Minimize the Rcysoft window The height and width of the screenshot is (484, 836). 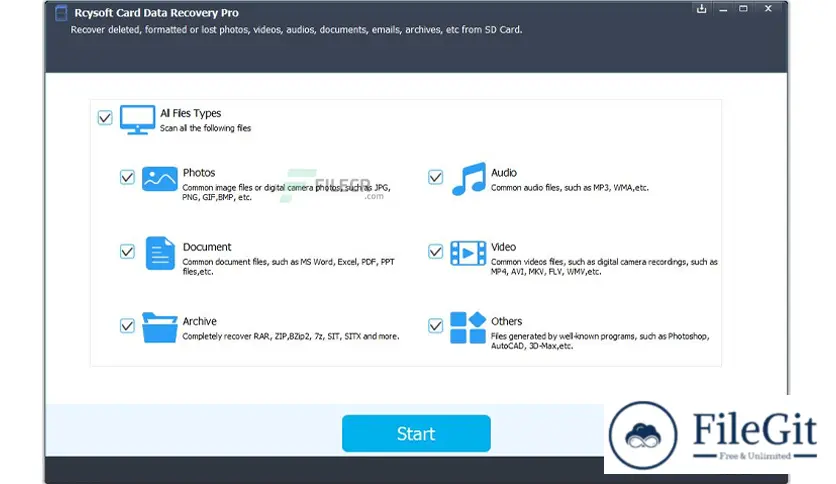pyautogui.click(x=723, y=9)
